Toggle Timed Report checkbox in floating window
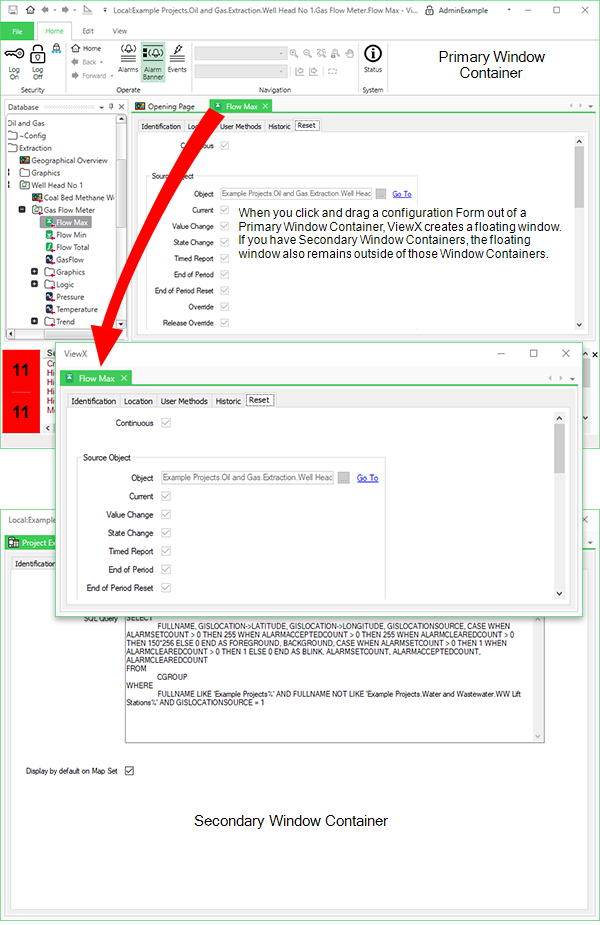Image resolution: width=600 pixels, height=925 pixels. click(166, 551)
